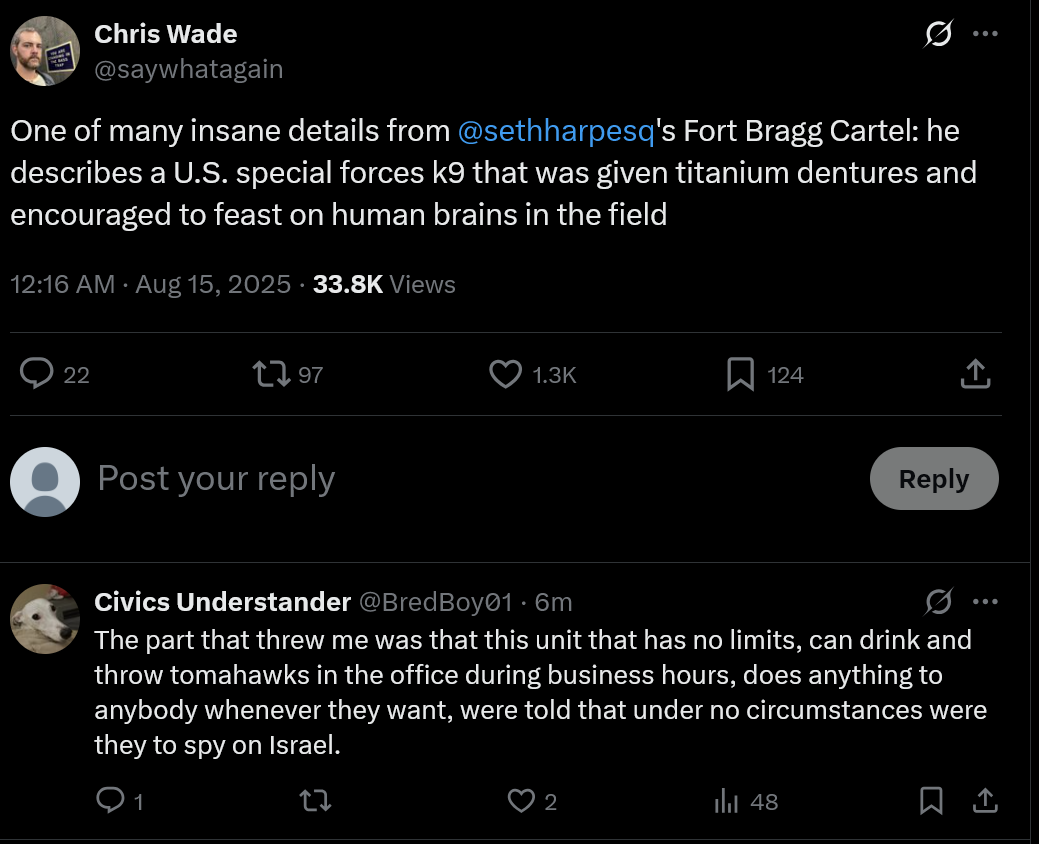Share the Civics Understander reply
The height and width of the screenshot is (844, 1039).
(x=984, y=800)
